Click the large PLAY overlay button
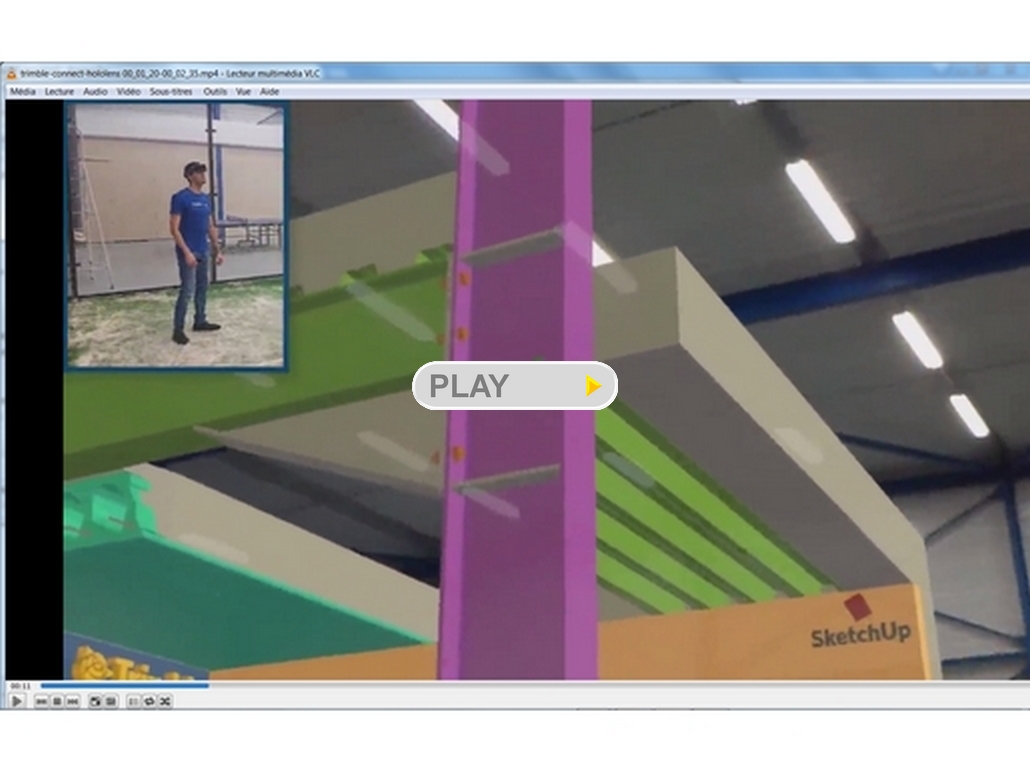 (x=515, y=386)
